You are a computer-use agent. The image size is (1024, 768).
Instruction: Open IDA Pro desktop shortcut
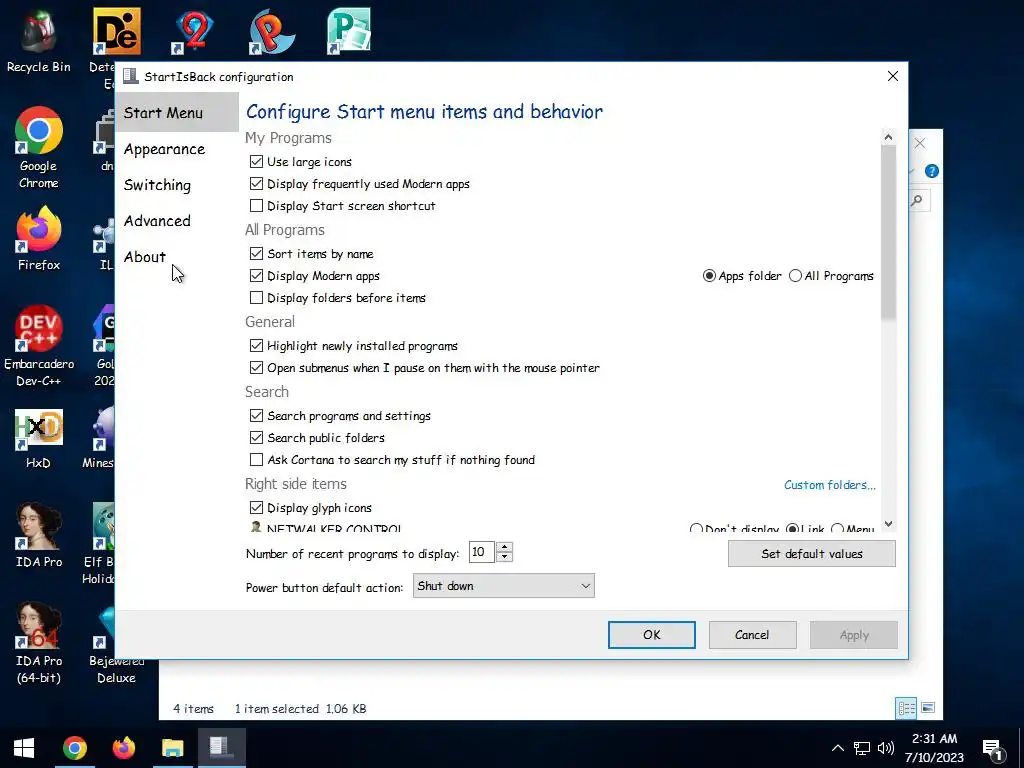pos(39,534)
